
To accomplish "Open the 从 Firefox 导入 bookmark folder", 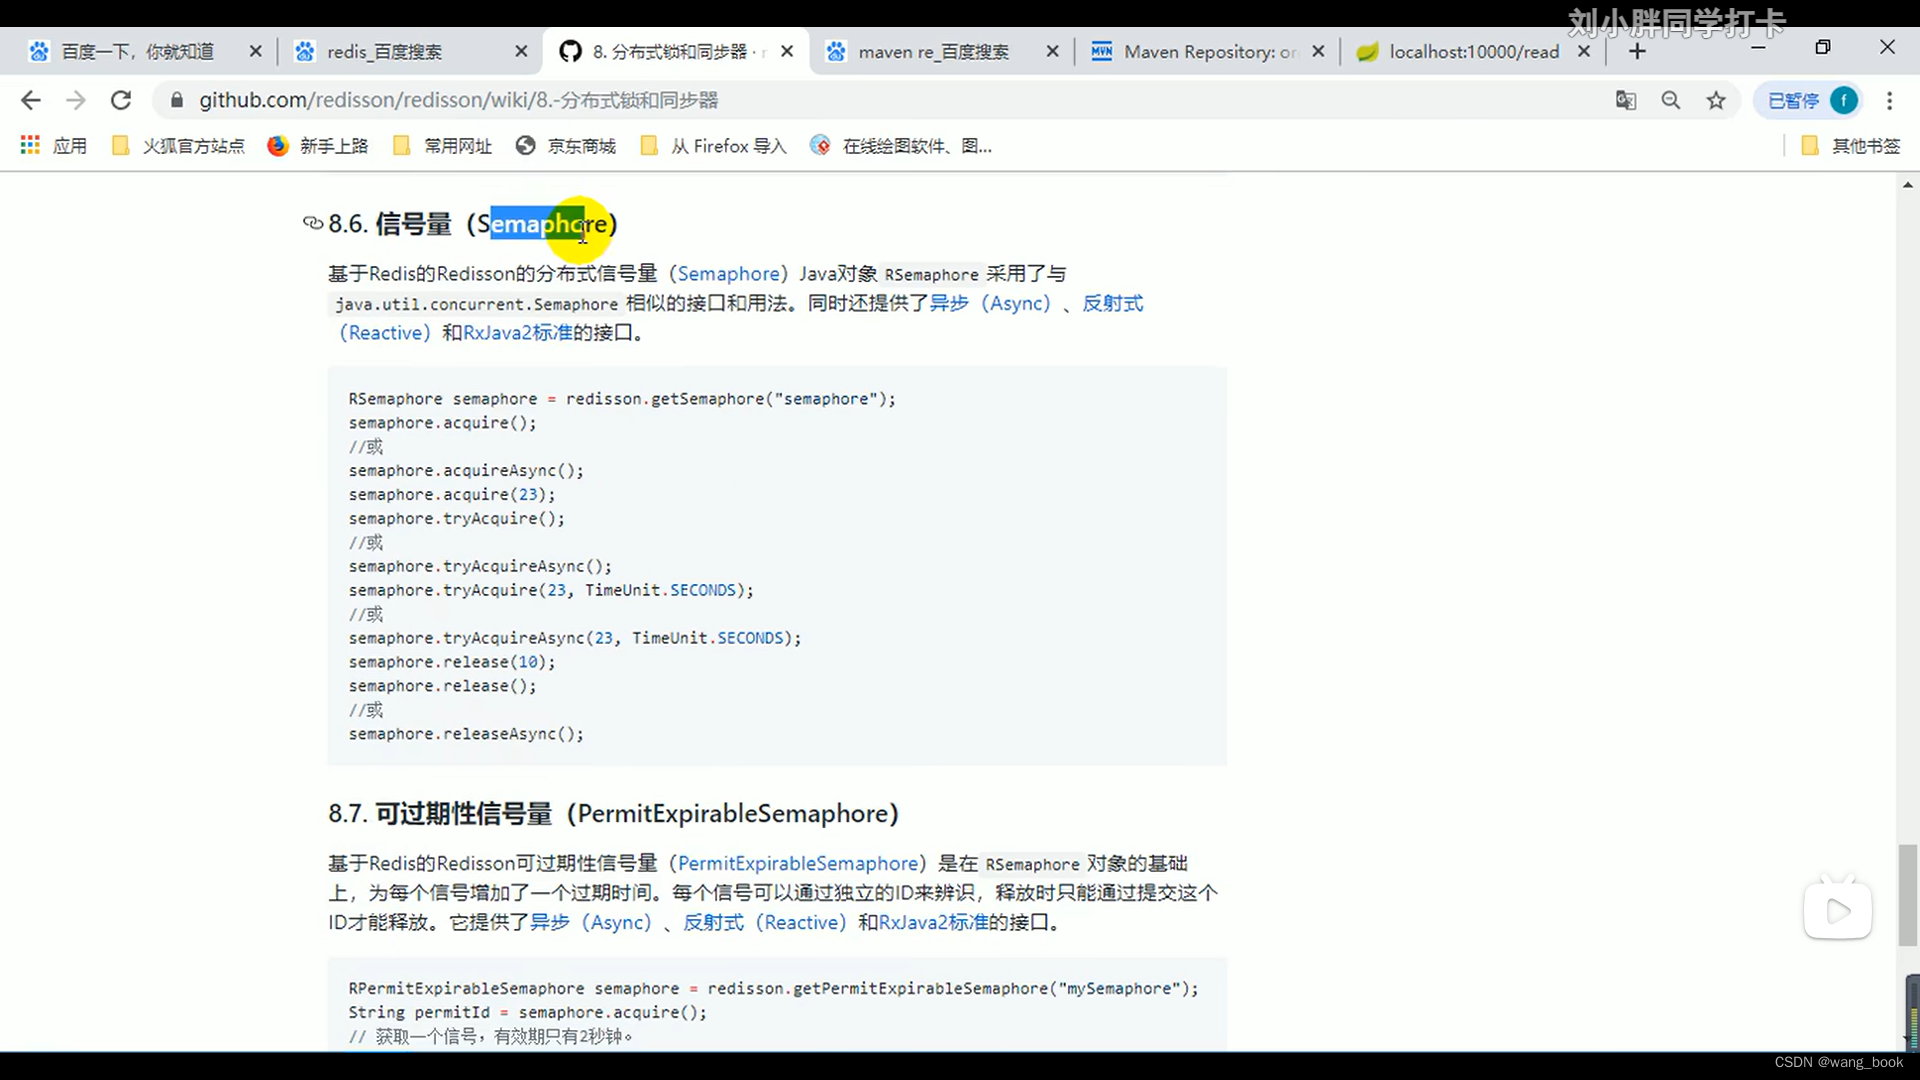I will pyautogui.click(x=713, y=146).
